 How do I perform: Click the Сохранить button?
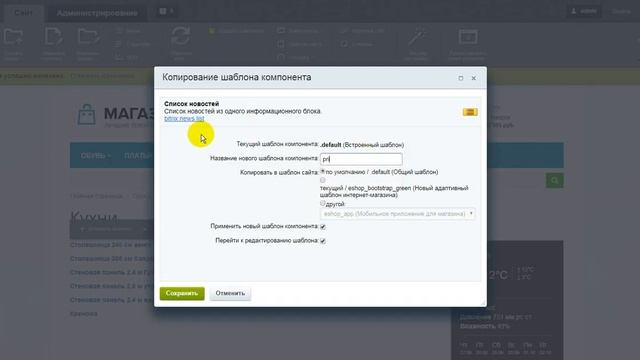point(182,293)
